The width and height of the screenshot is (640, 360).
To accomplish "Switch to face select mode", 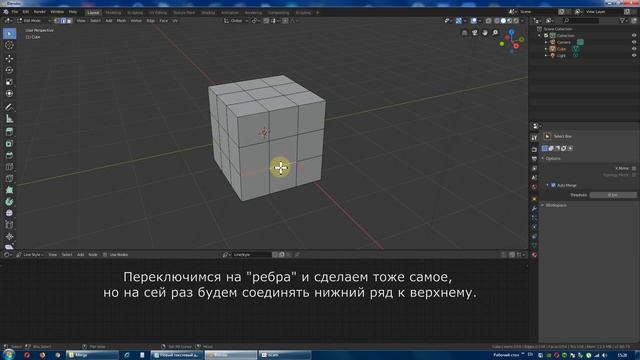I will 69,20.
